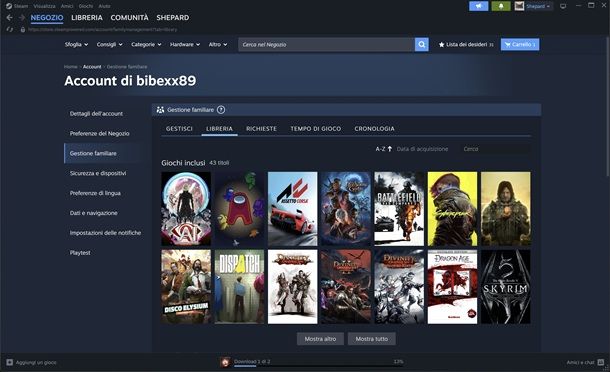Click the Mostra tutto button
This screenshot has height=372, width=610.
pos(372,339)
